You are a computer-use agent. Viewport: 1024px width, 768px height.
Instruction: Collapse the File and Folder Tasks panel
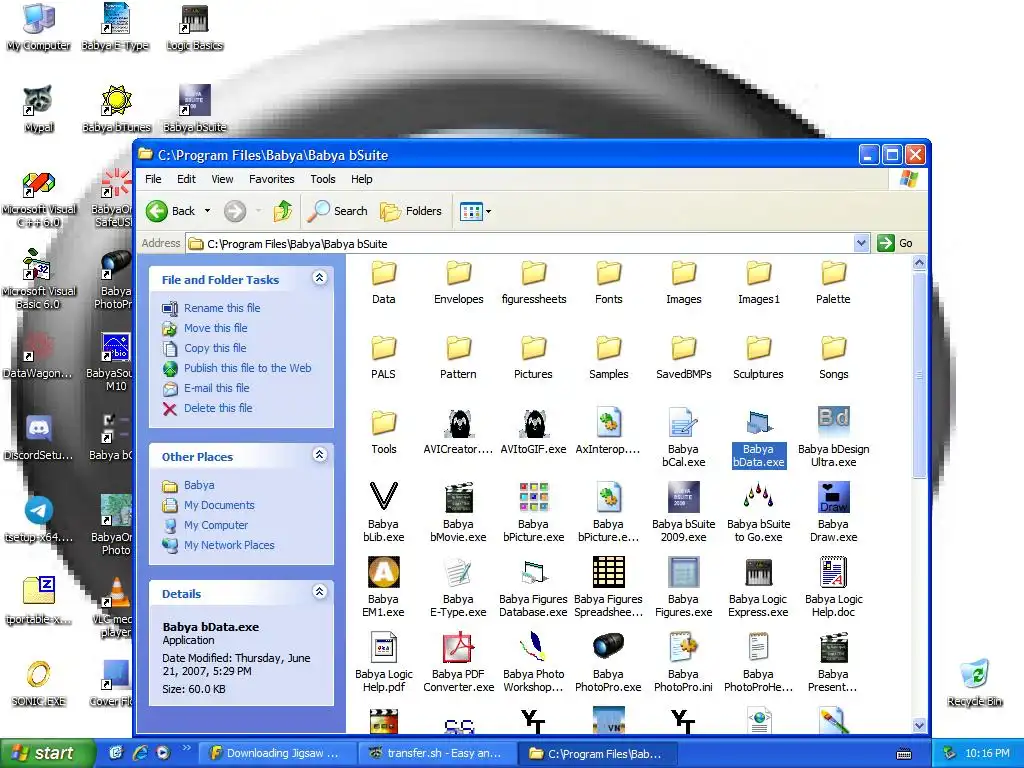coord(319,278)
